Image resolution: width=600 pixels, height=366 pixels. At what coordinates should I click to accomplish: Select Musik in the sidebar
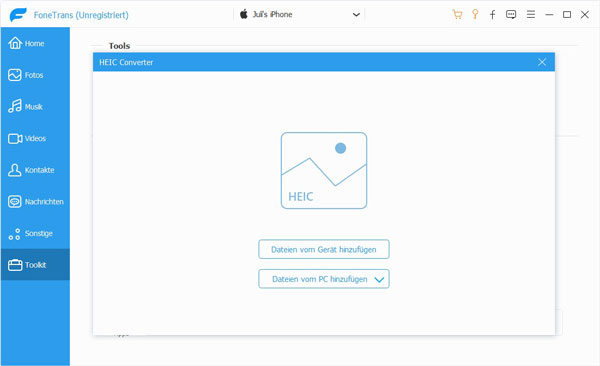35,106
